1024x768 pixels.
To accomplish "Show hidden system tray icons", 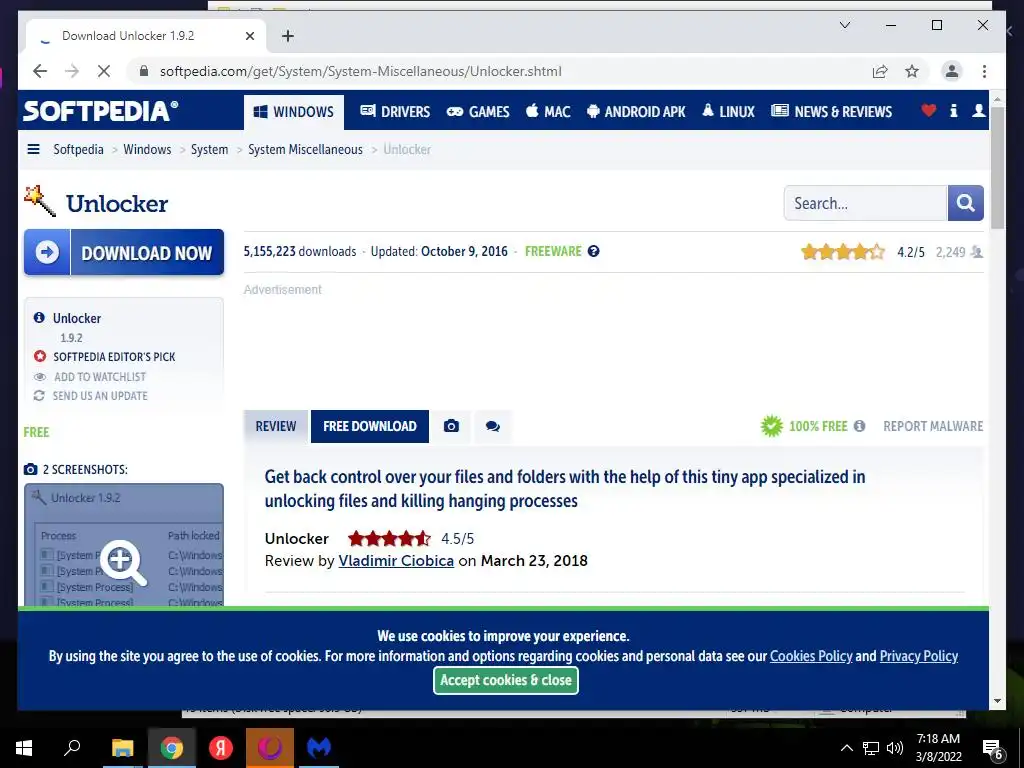I will coord(846,748).
